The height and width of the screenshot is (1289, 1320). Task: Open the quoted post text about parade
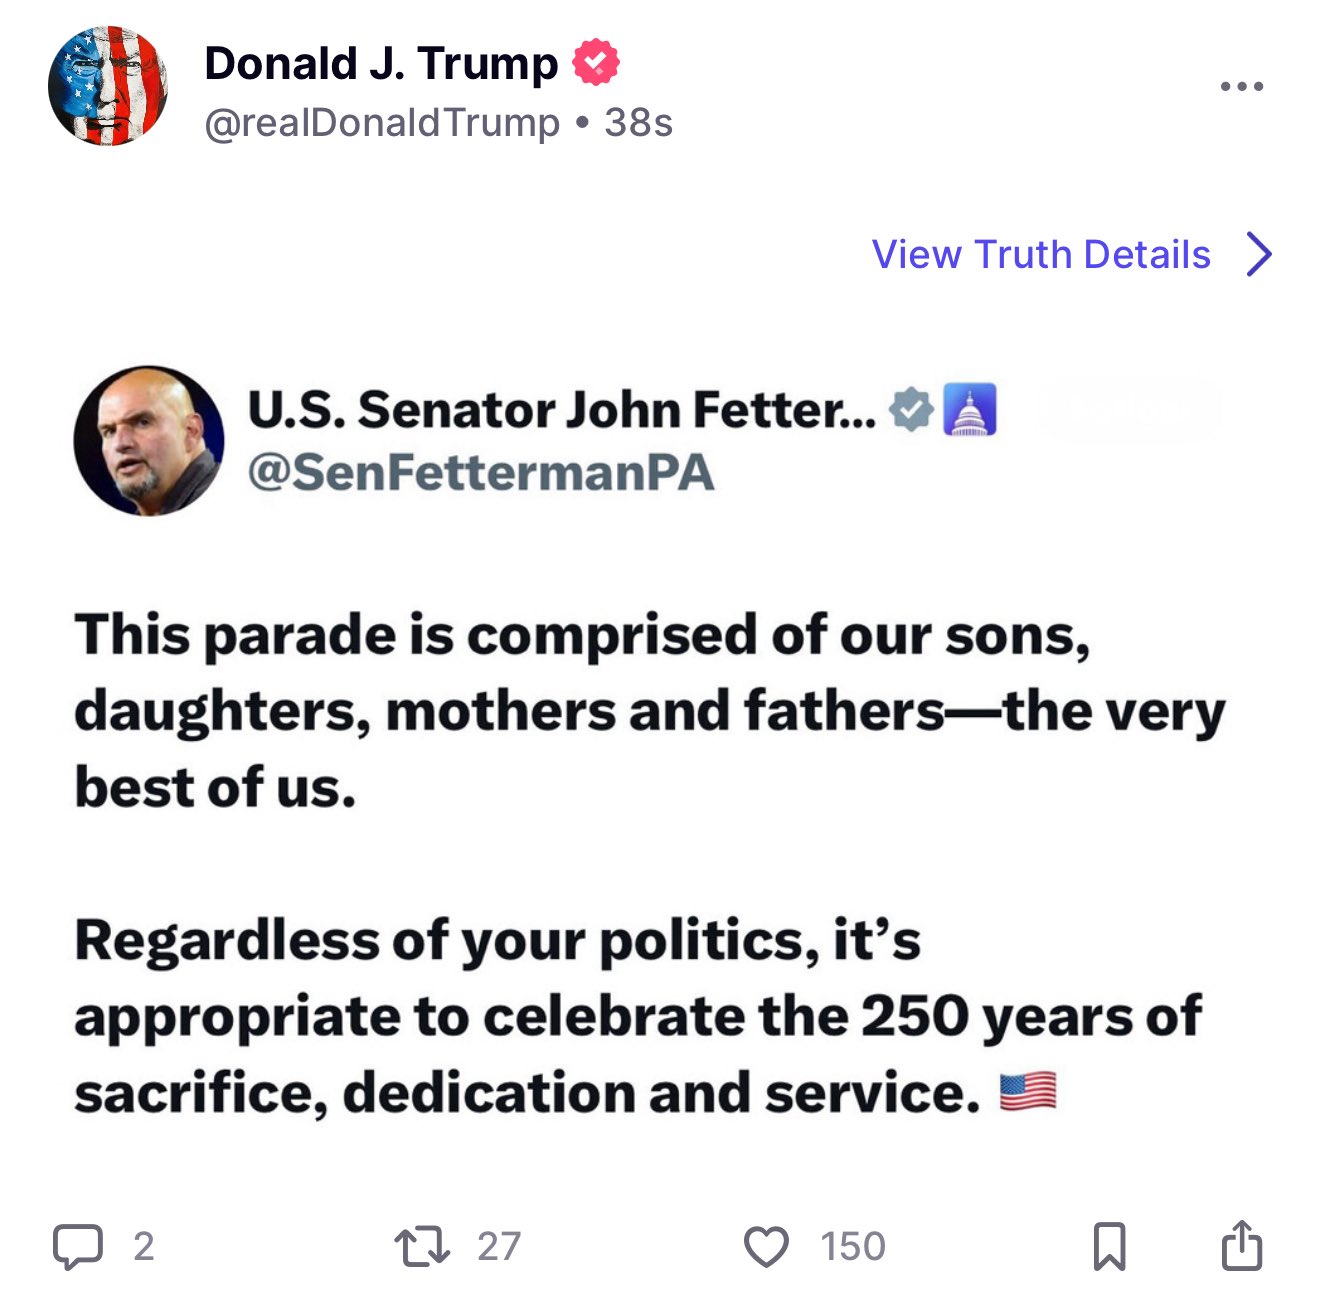tap(650, 863)
